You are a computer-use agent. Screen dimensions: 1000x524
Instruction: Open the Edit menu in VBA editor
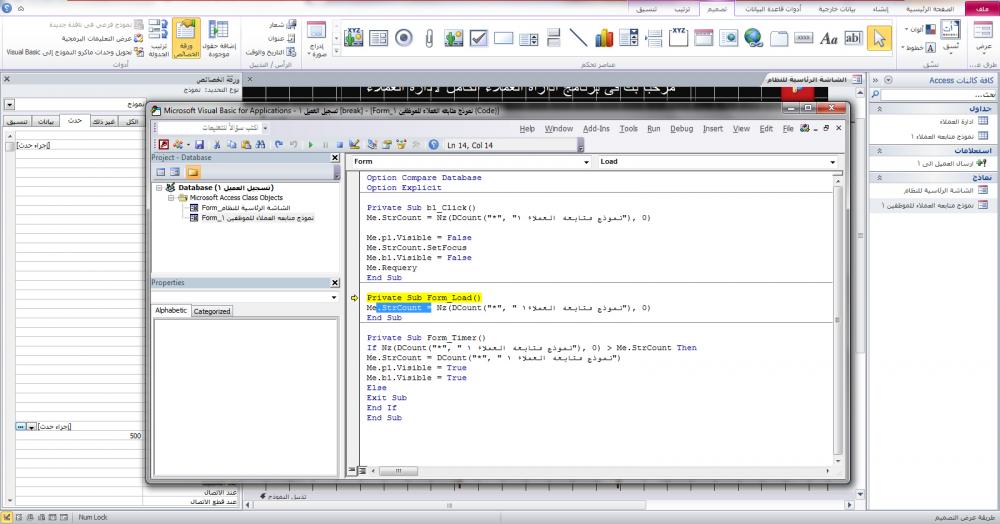click(766, 129)
